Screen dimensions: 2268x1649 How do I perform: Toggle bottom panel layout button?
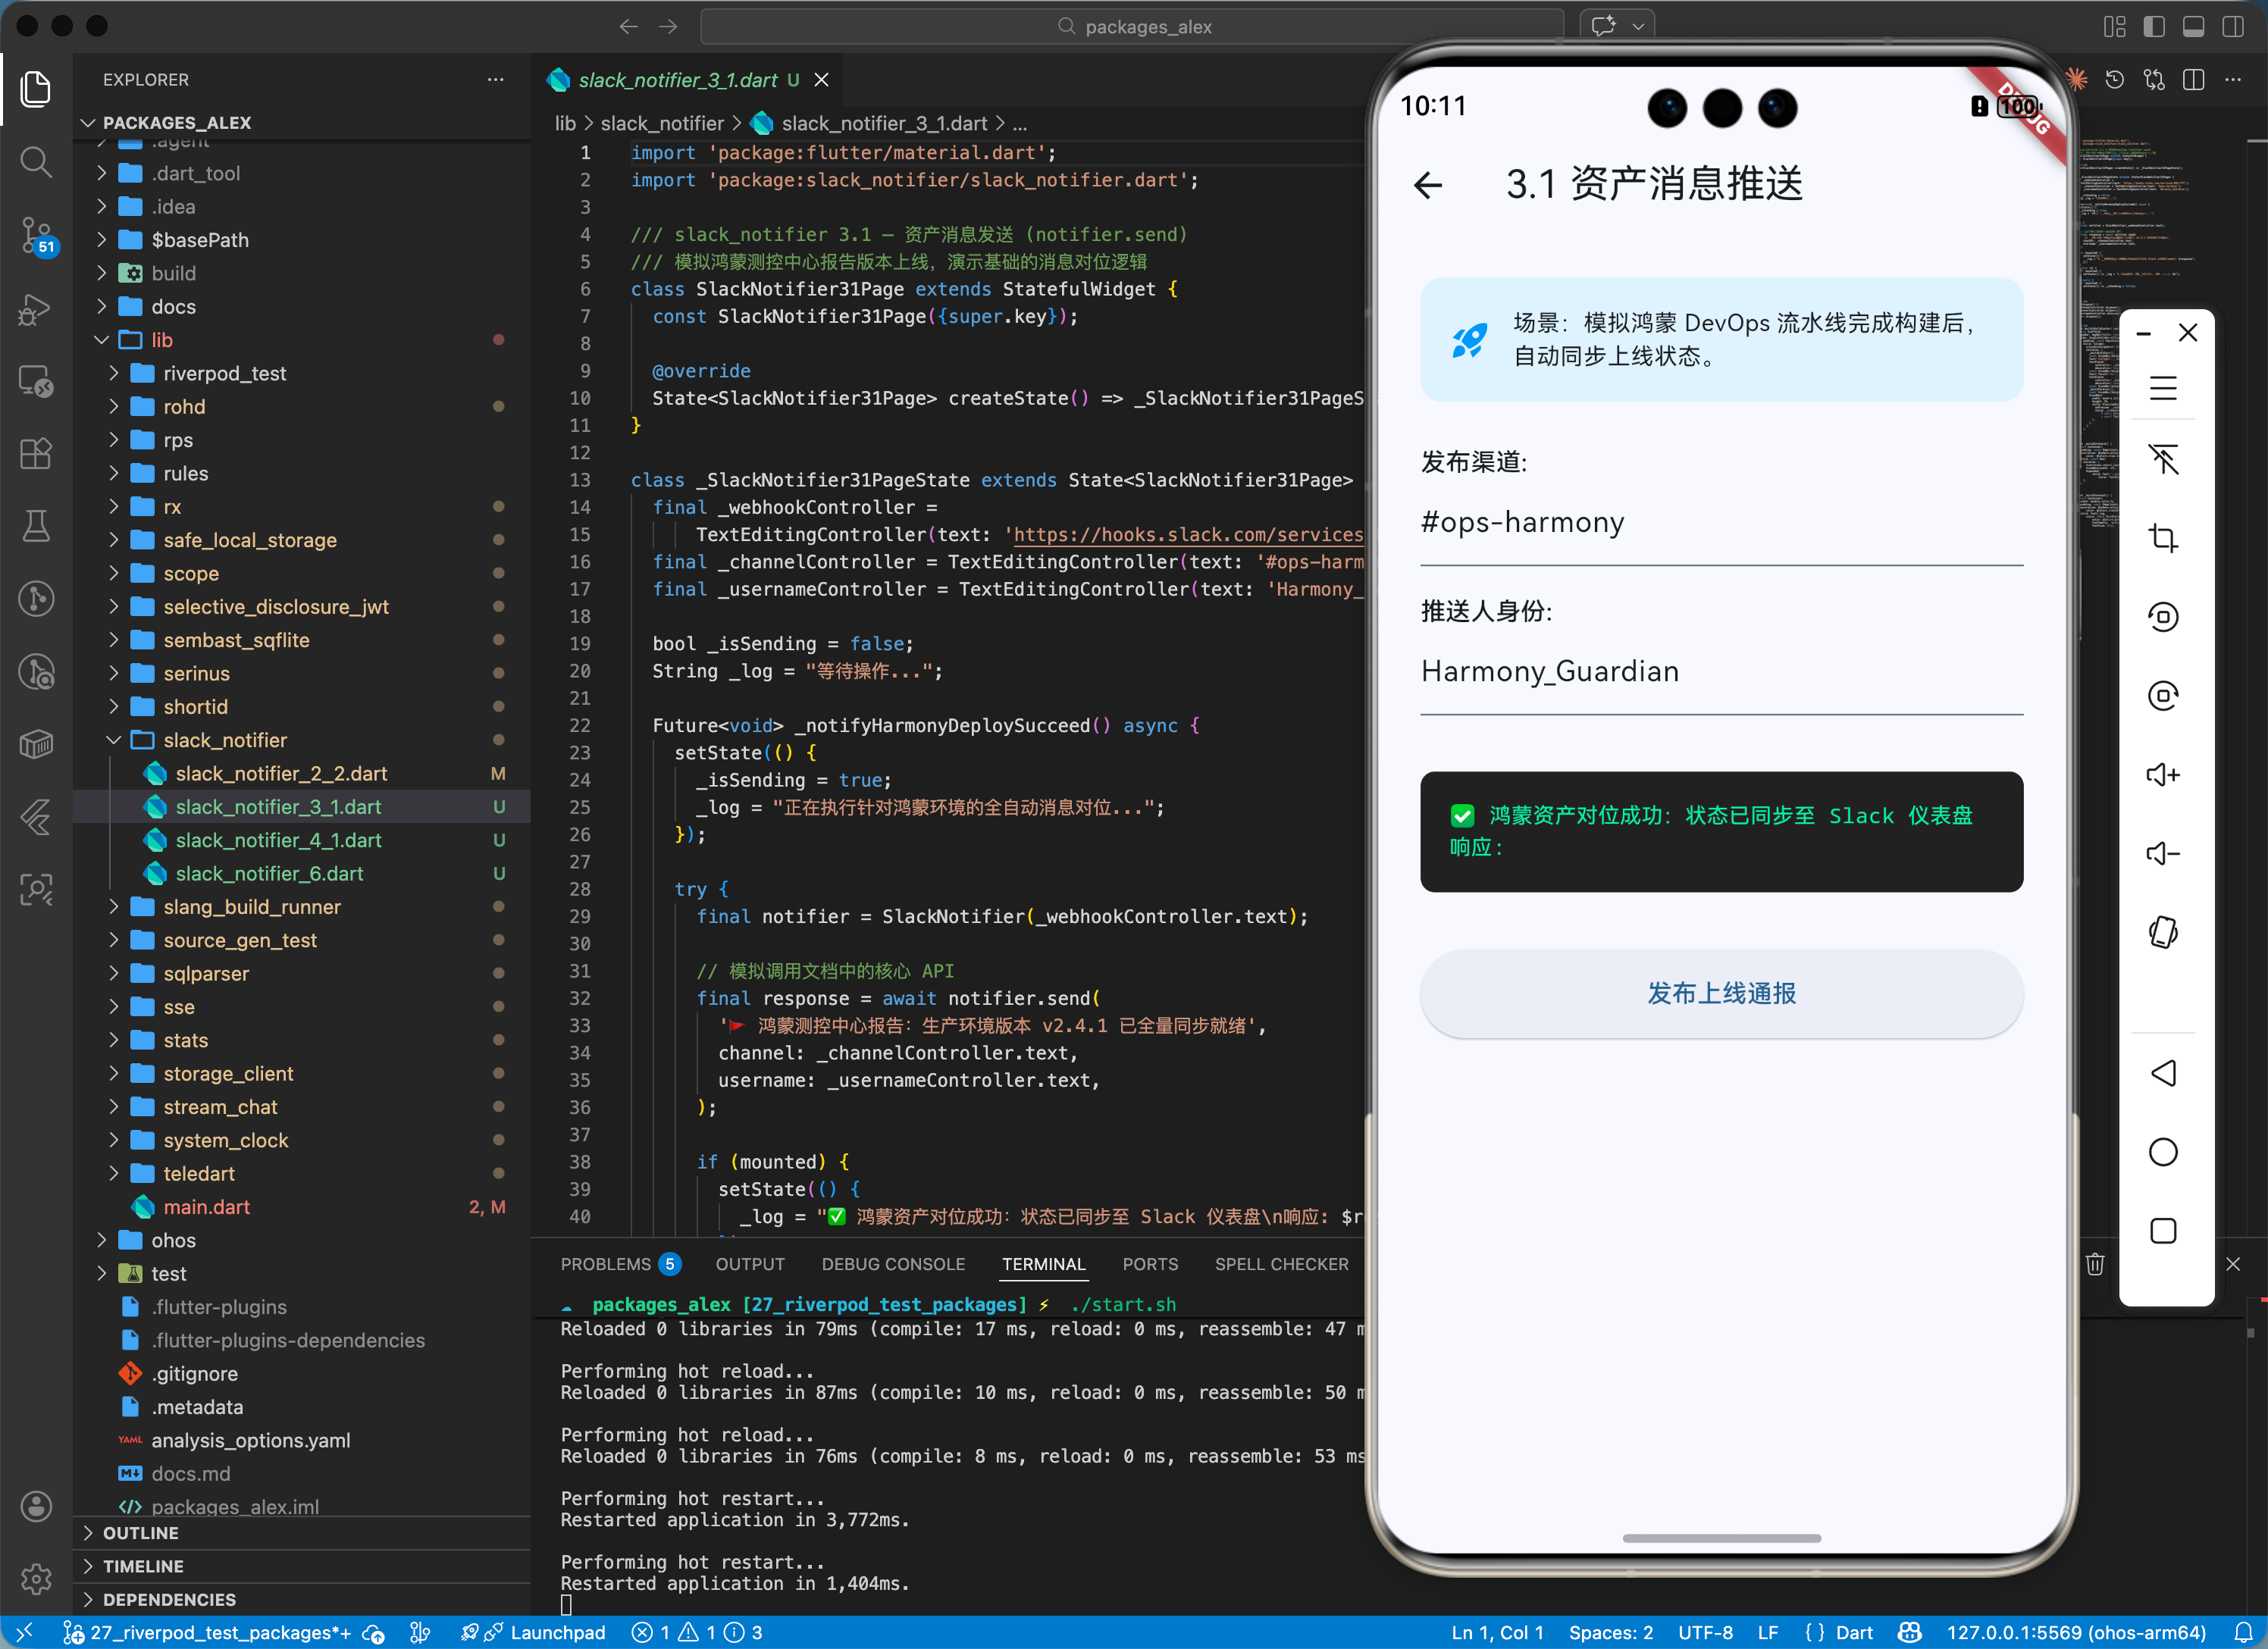[x=2193, y=27]
